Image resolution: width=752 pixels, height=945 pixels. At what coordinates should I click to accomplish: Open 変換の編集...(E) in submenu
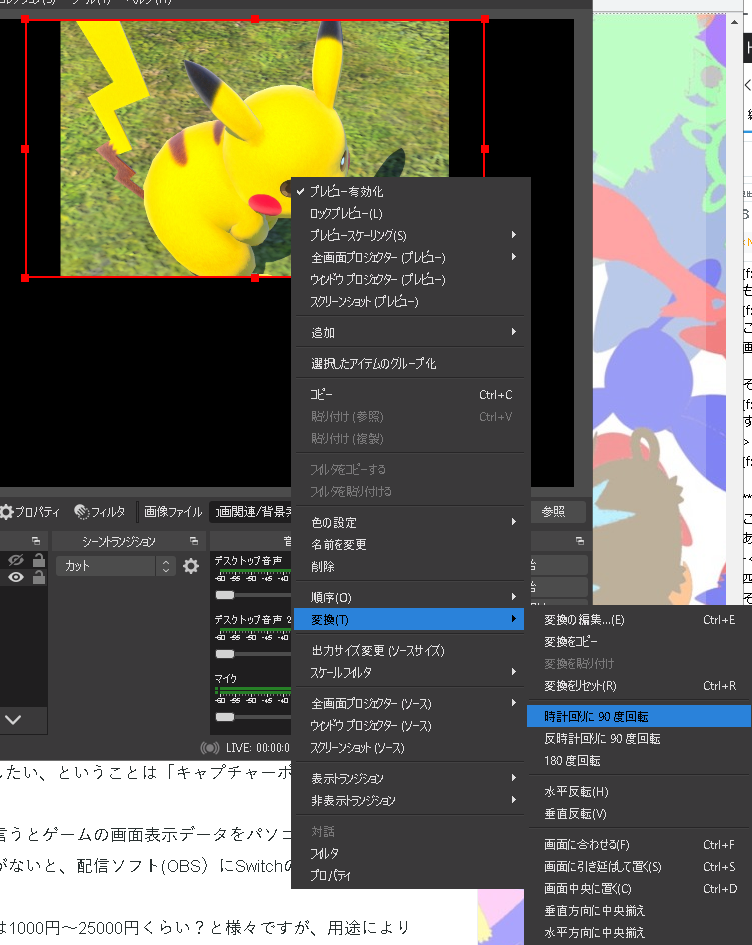coord(639,620)
